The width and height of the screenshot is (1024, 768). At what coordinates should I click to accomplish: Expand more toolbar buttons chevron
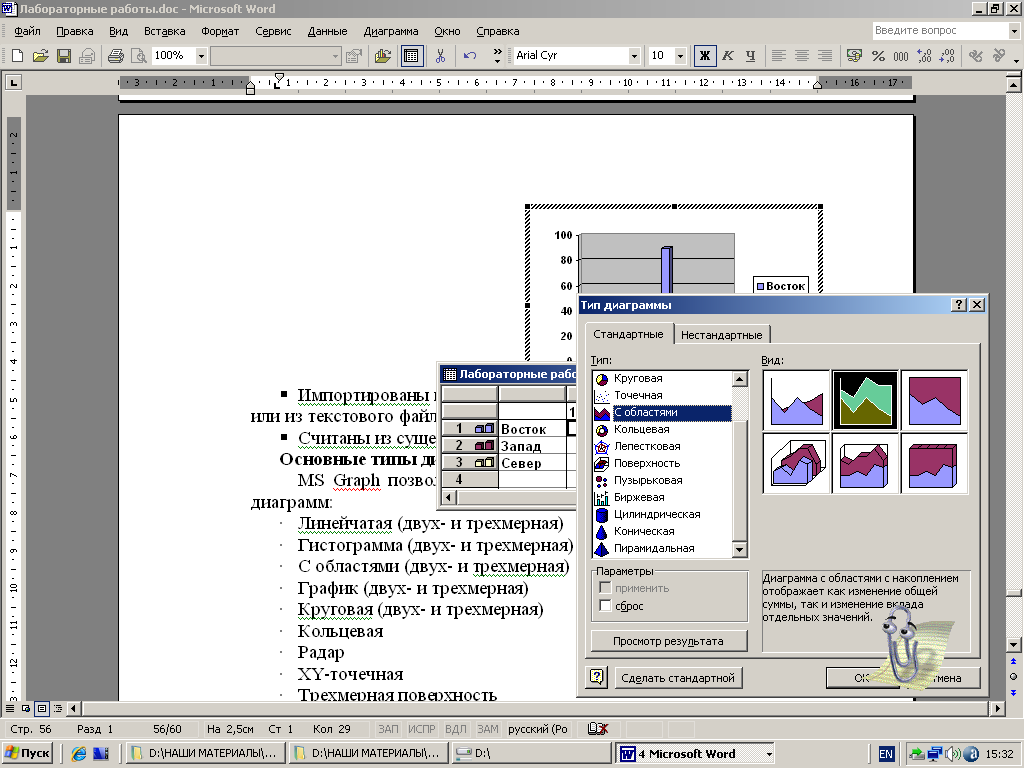pyautogui.click(x=497, y=56)
